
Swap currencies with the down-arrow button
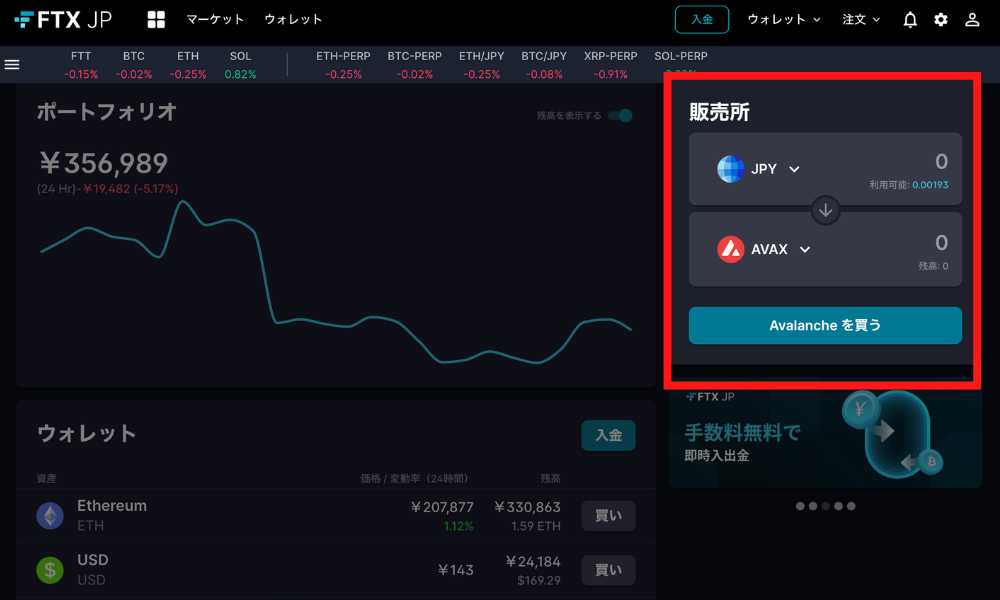click(825, 210)
